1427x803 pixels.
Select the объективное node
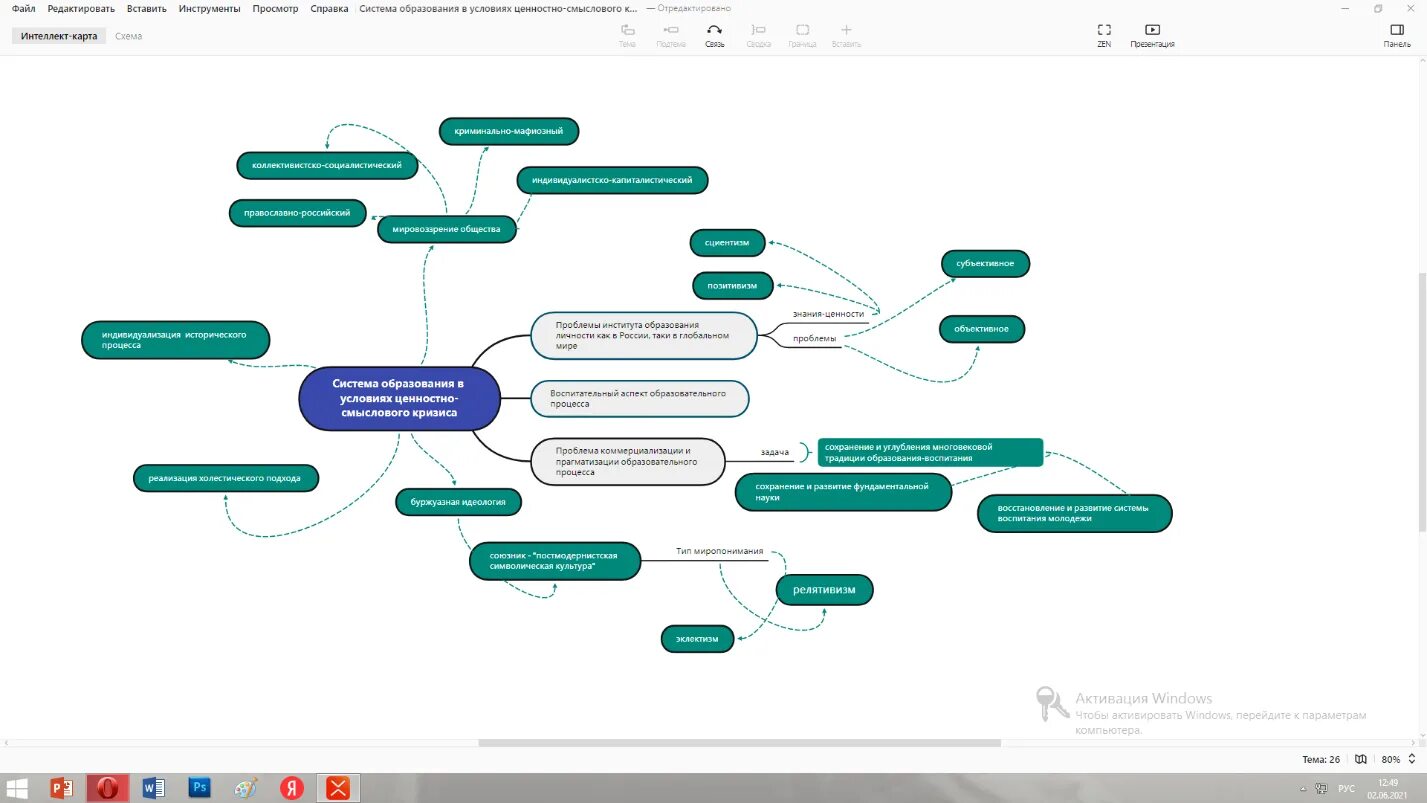[x=982, y=328]
